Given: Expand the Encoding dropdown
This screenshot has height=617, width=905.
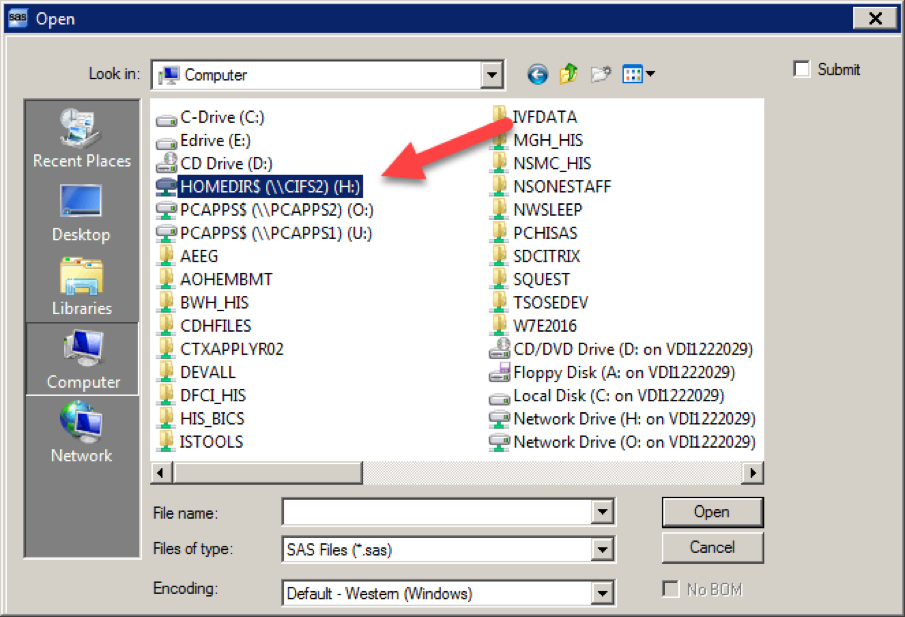Looking at the screenshot, I should [x=602, y=593].
